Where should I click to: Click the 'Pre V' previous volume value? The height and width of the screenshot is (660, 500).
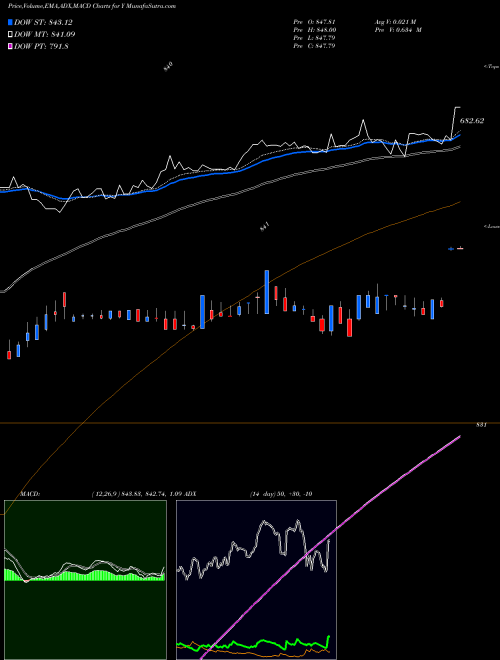pos(397,30)
